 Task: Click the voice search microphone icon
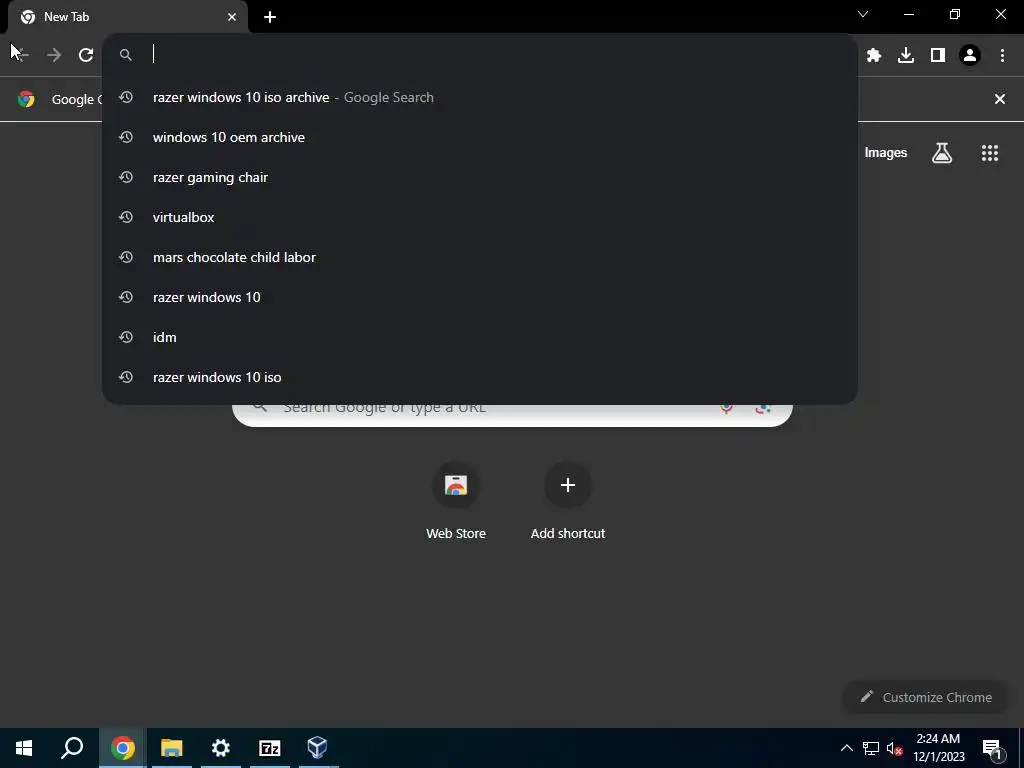[726, 408]
